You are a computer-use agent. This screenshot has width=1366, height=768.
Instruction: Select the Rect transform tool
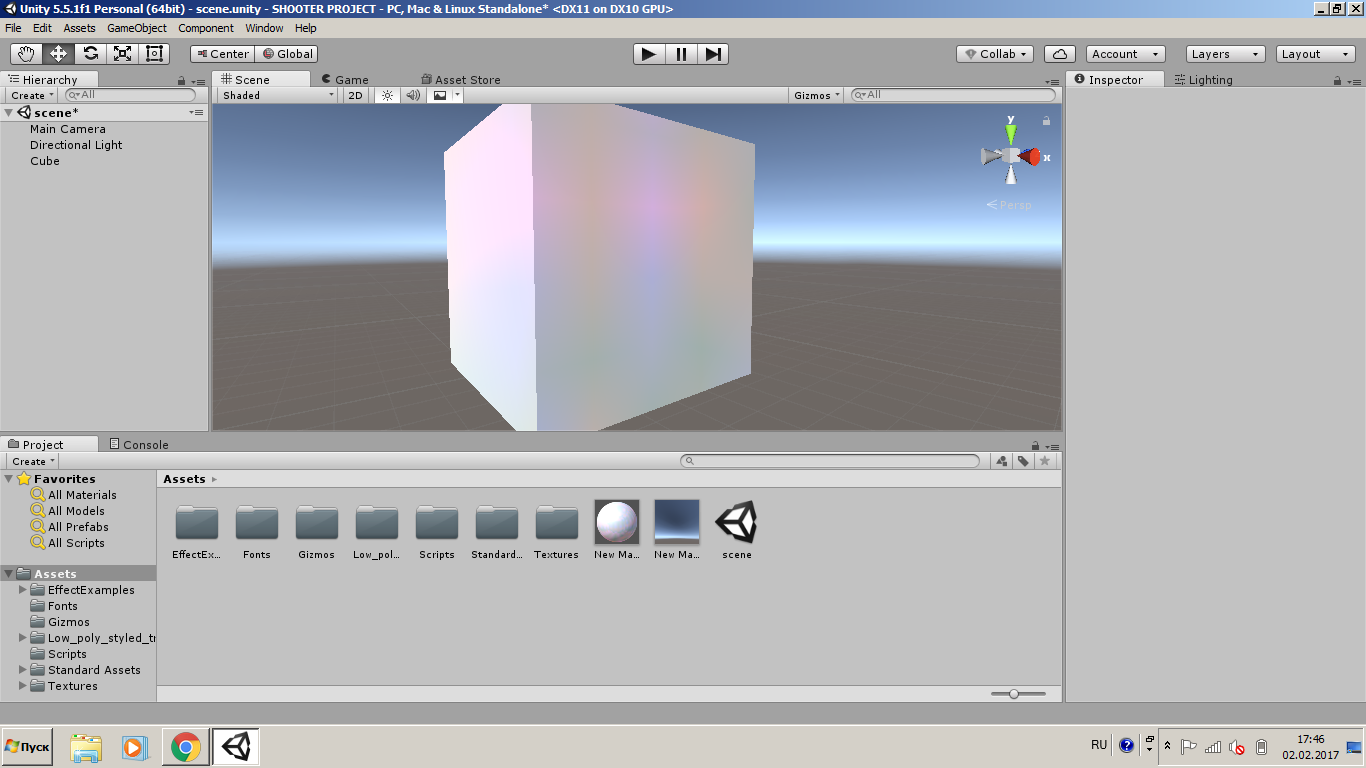pyautogui.click(x=155, y=54)
